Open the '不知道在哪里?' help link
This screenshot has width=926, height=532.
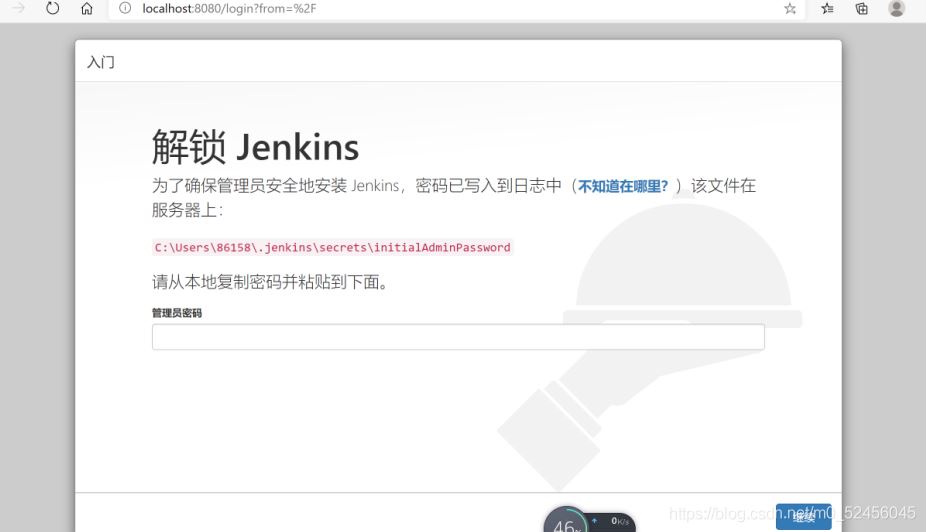[x=623, y=186]
